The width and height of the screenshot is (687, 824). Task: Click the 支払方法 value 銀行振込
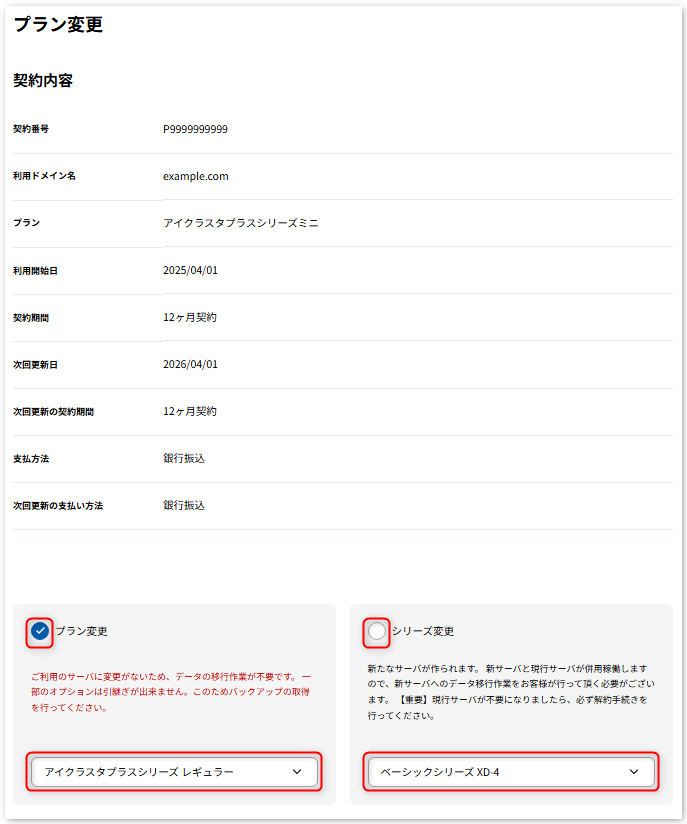184,458
